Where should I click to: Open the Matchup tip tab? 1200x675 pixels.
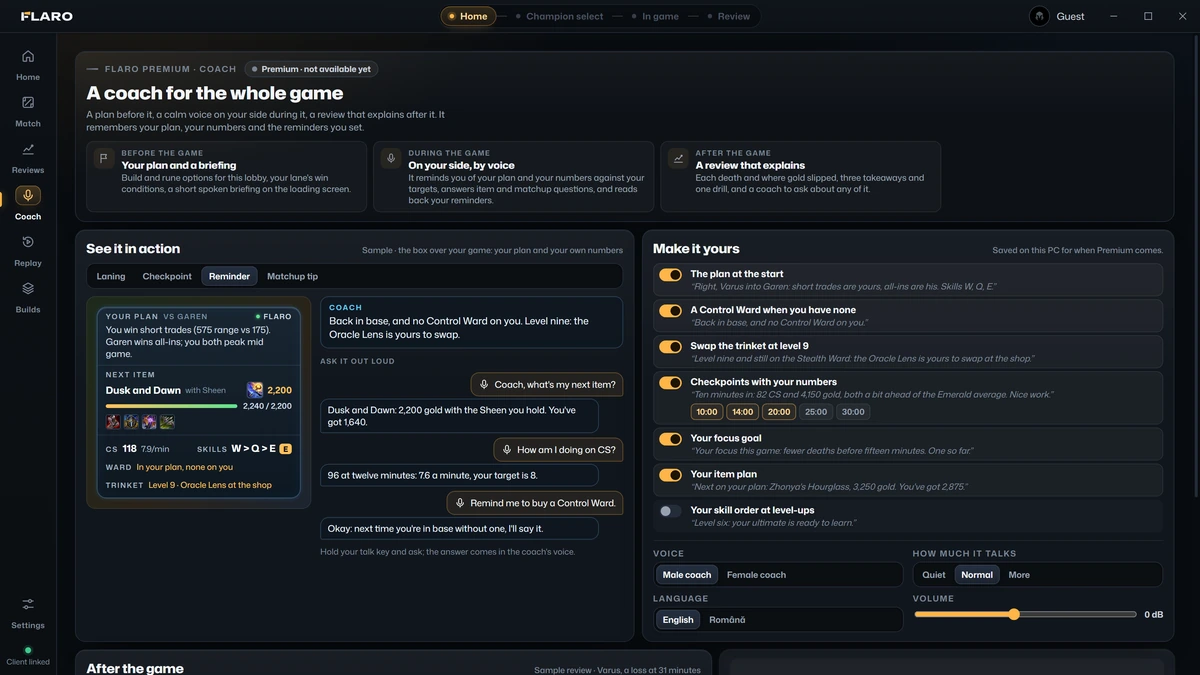click(292, 276)
